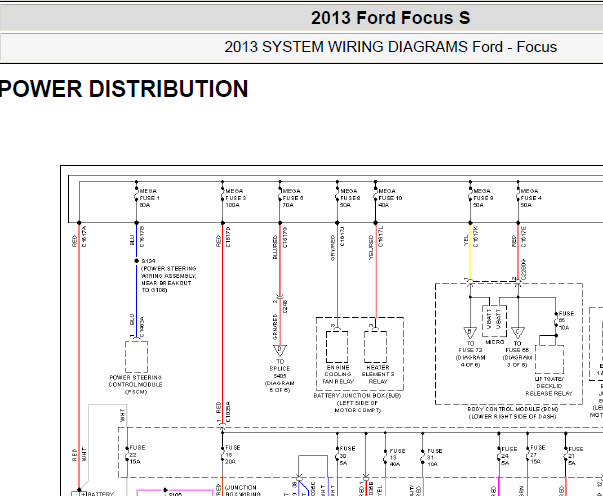603x496 pixels.
Task: Click the 'BATTERY' label at bottom left
Action: coord(100,493)
